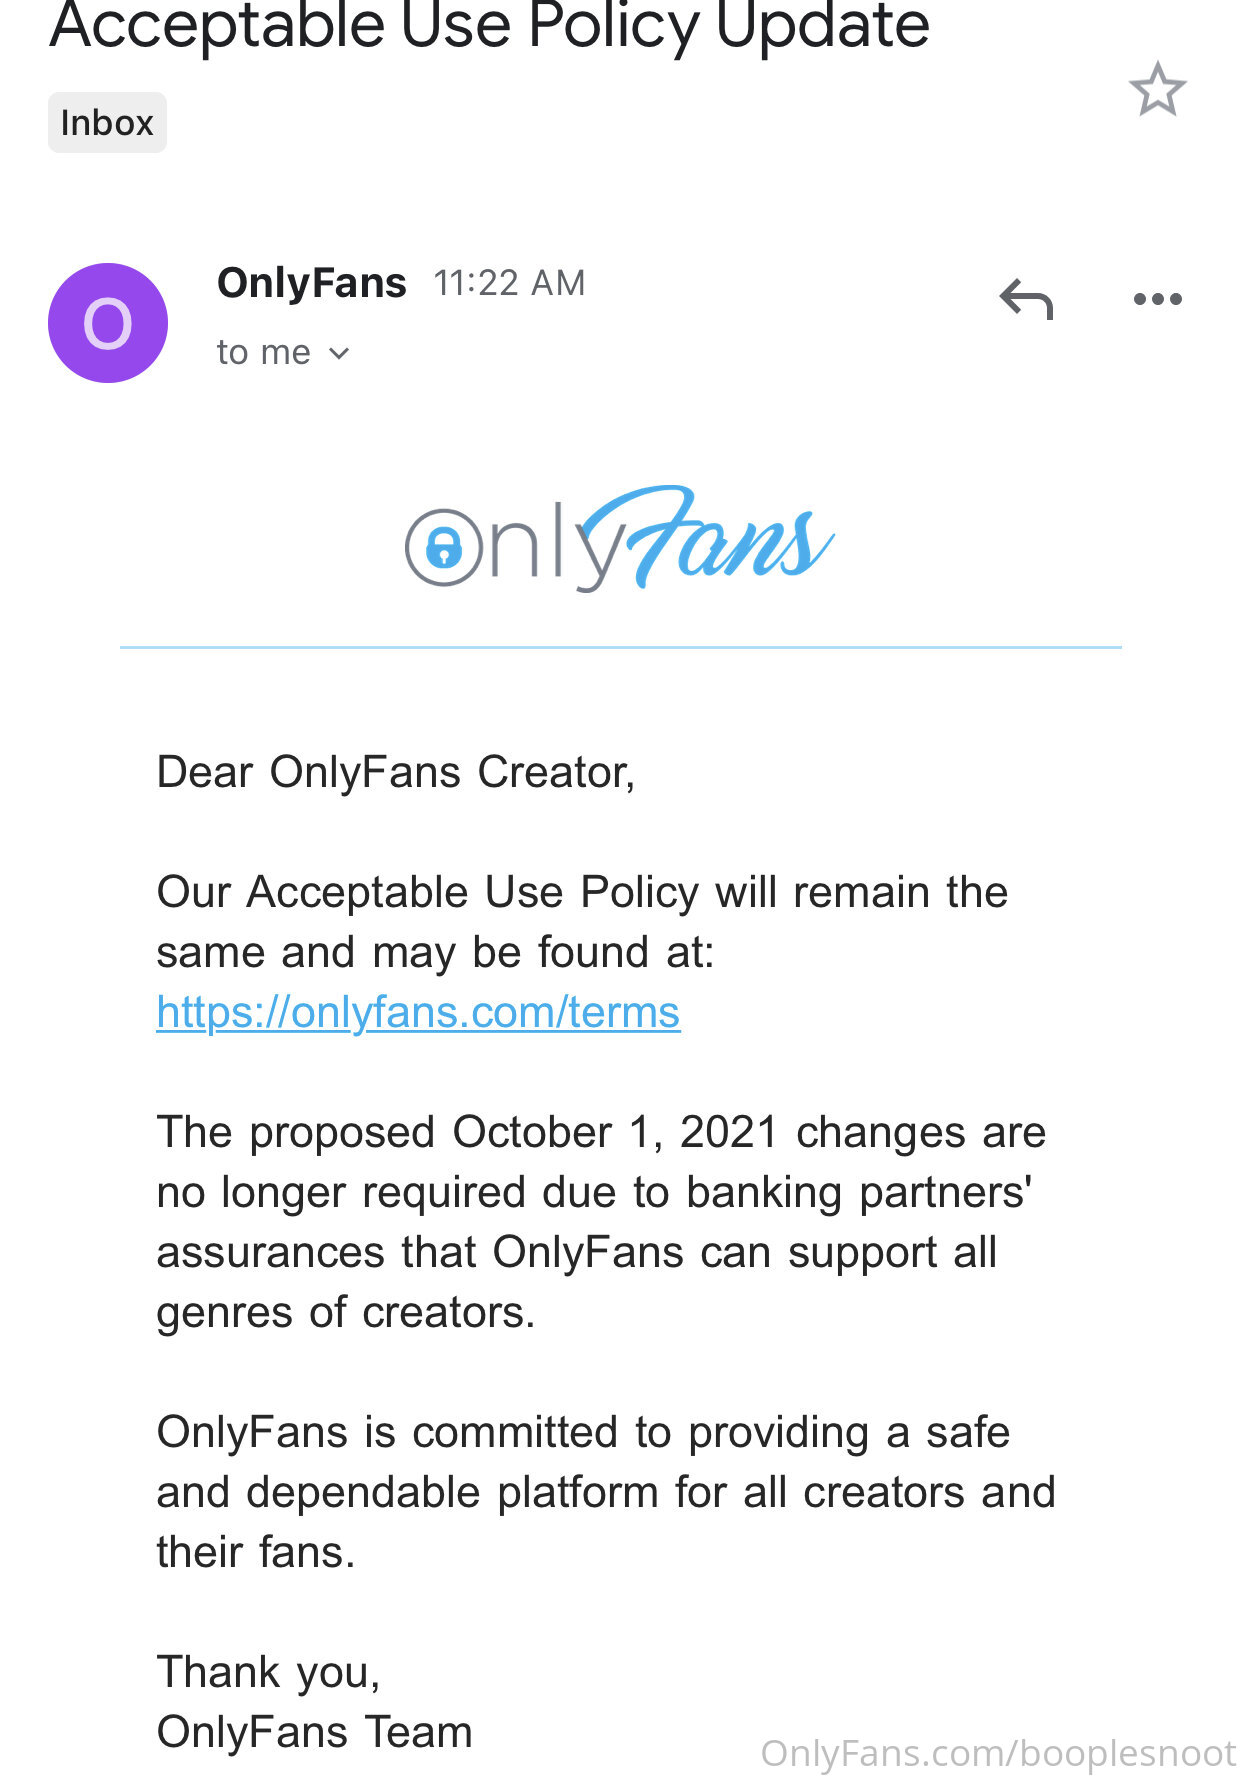The image size is (1242, 1781).
Task: Expand recipient details chevron beside 'to me'
Action: point(339,353)
